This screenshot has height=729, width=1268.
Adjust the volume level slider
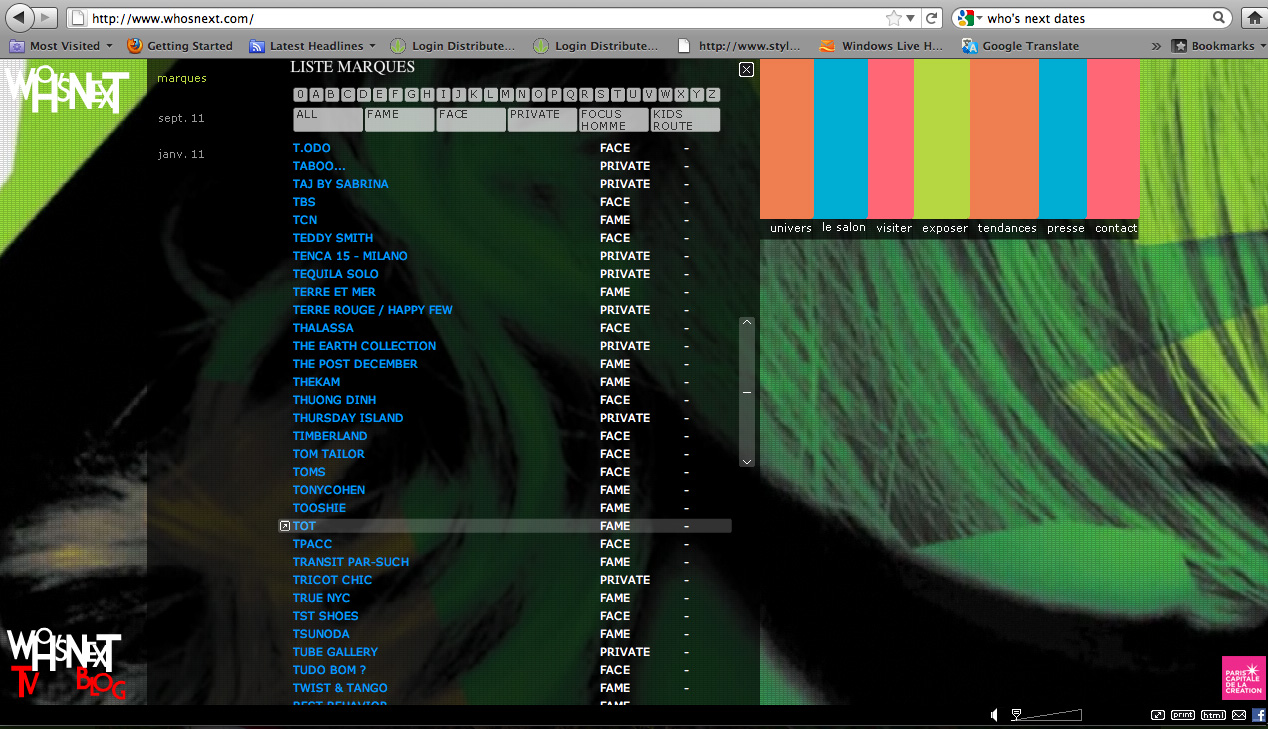tap(1046, 715)
